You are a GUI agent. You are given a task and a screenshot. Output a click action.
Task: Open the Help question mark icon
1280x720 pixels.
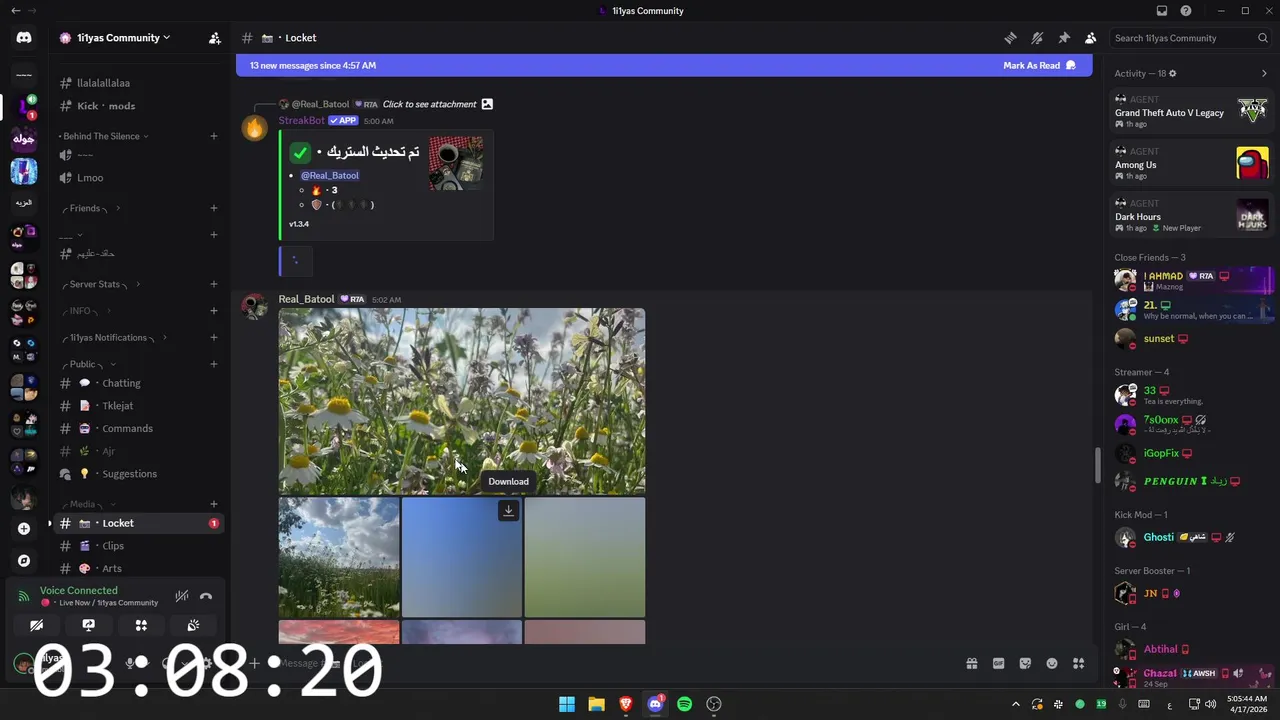pyautogui.click(x=1186, y=11)
